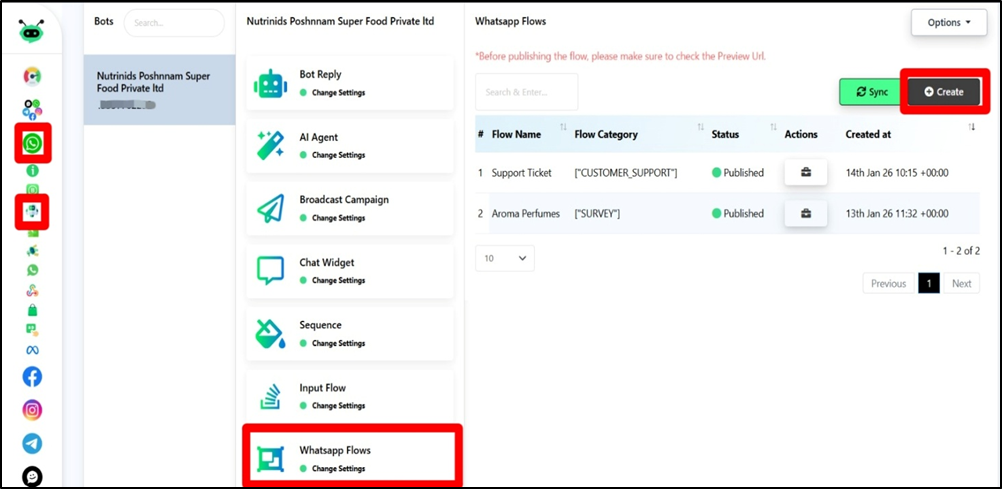Select the Telegram sidebar icon
This screenshot has height=489, width=1002.
32,443
